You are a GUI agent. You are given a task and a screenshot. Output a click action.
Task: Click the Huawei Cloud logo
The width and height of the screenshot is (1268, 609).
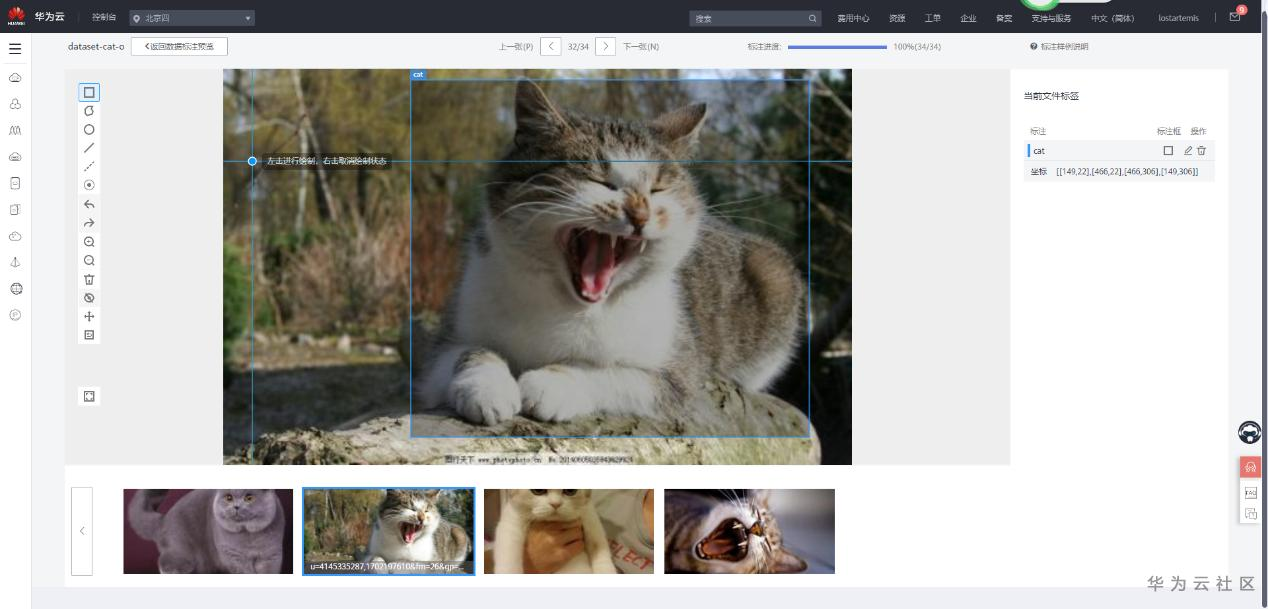pos(16,16)
